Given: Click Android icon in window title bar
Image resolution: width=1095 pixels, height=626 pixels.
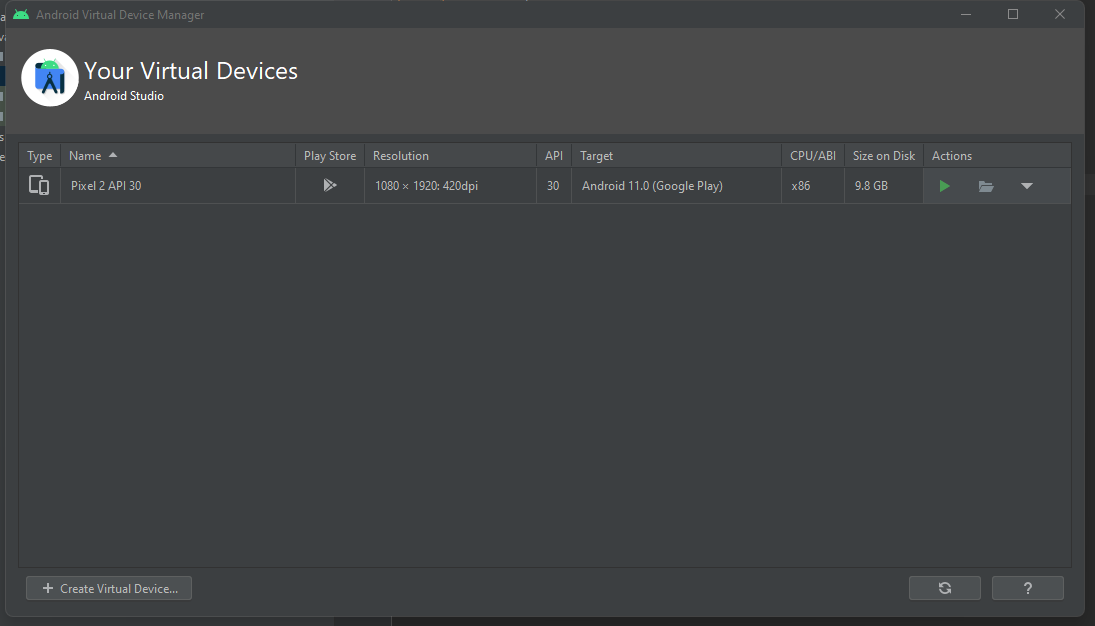Looking at the screenshot, I should point(21,14).
